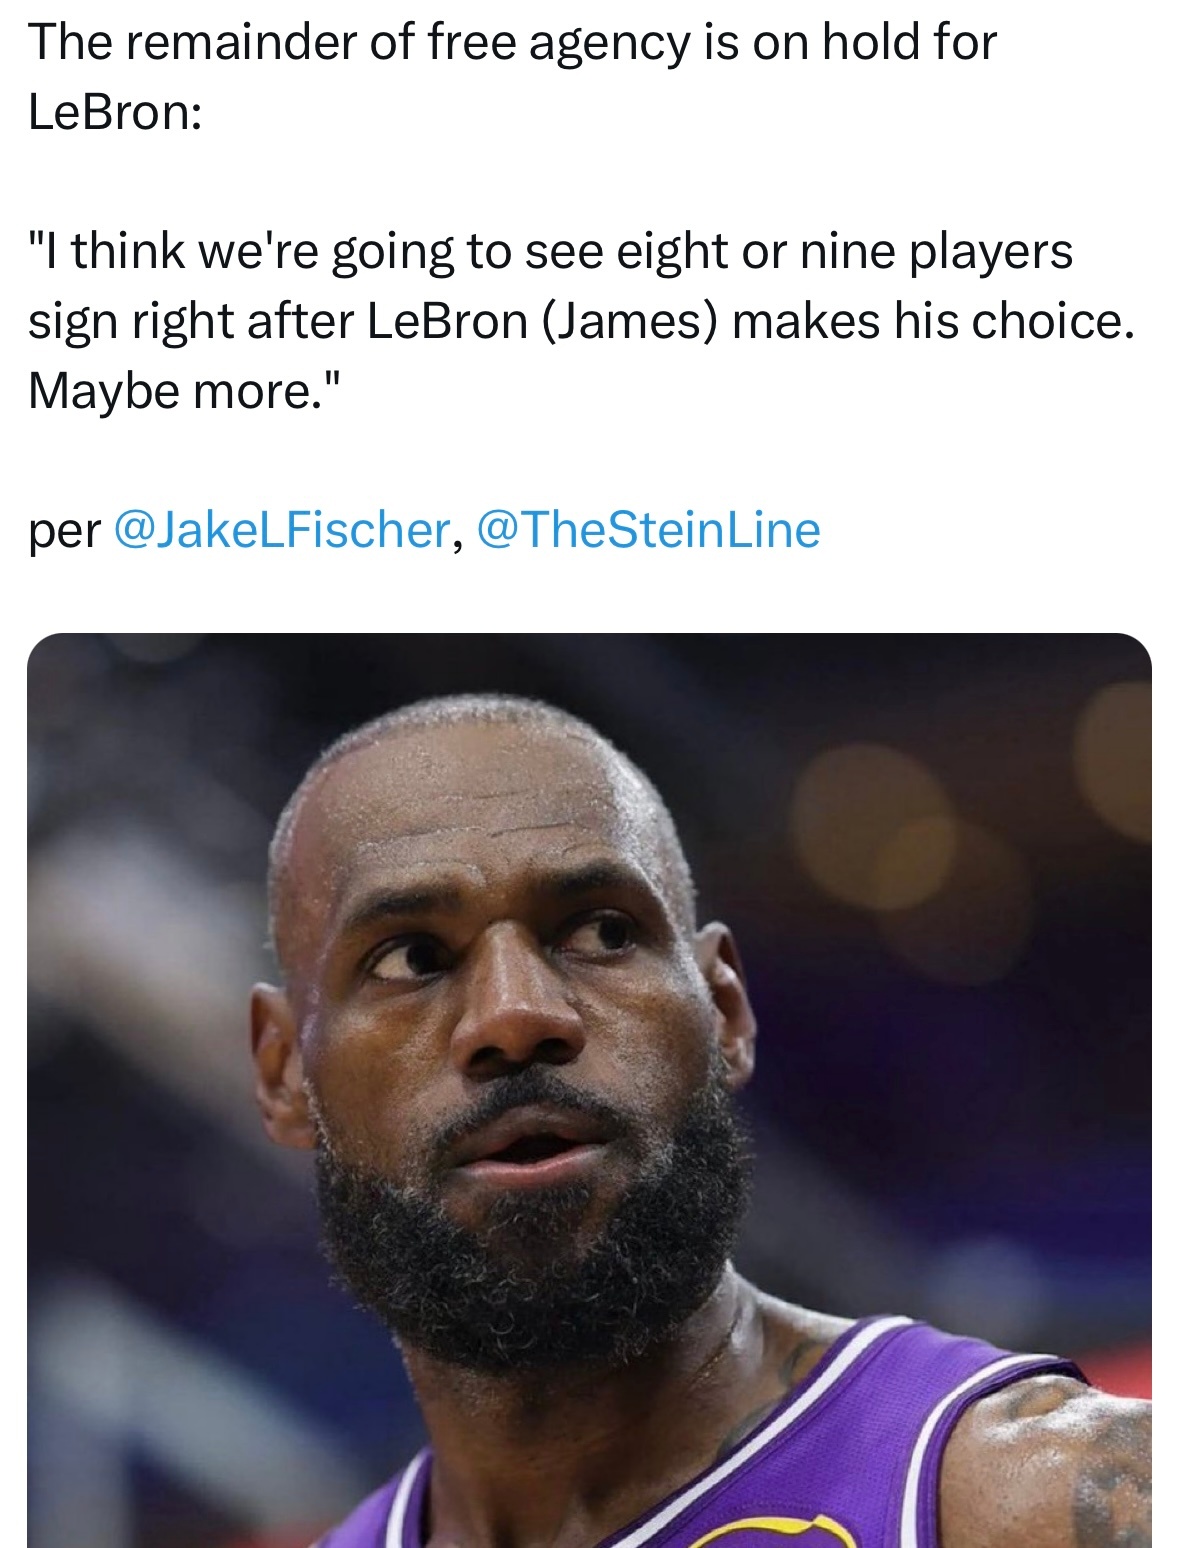
Task: Open the attached tweet photo
Action: [x=589, y=1090]
